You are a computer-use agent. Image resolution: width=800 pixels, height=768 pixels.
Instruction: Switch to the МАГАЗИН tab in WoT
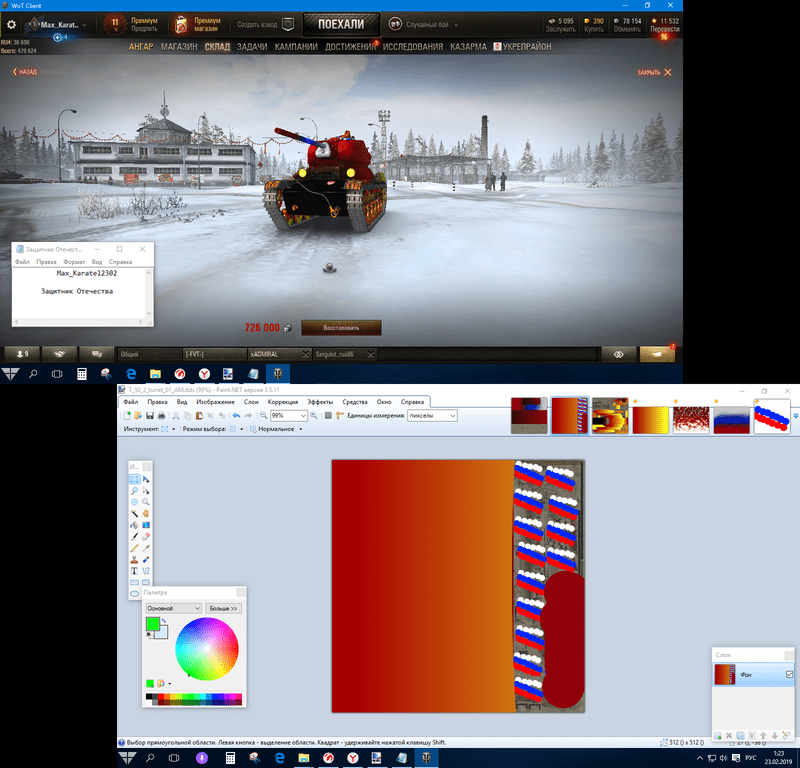tap(179, 47)
